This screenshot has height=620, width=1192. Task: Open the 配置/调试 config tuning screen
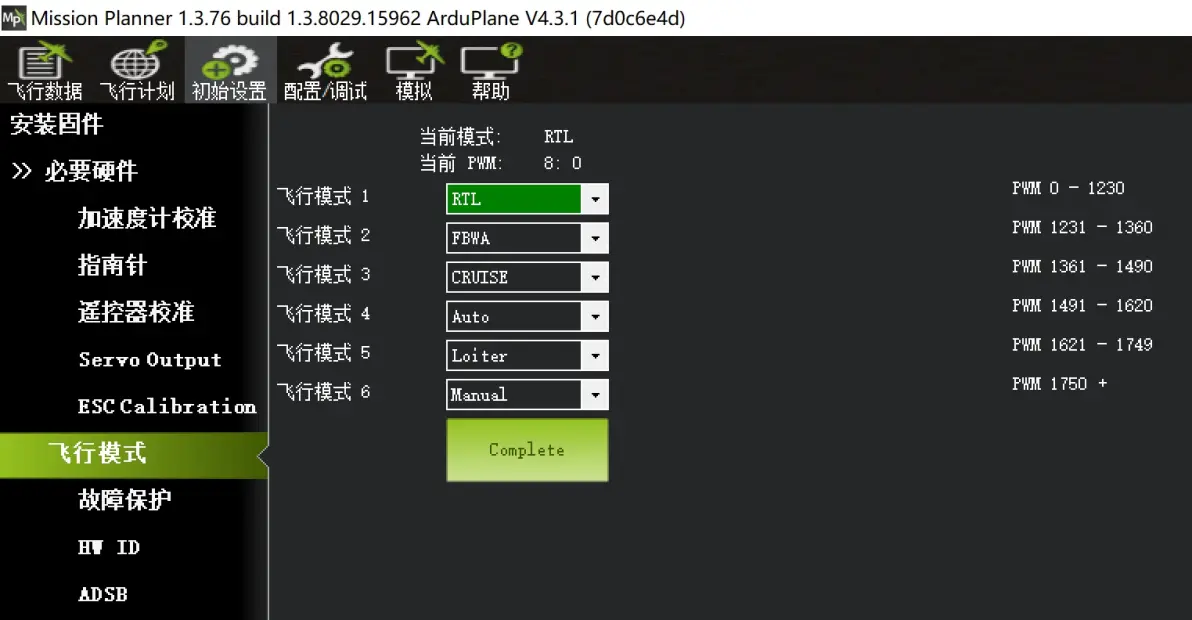coord(325,72)
